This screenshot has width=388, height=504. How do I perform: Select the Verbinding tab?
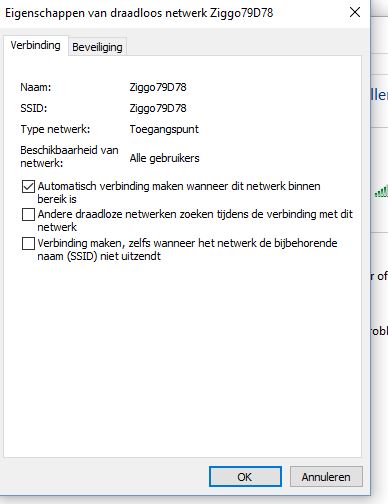(35, 45)
